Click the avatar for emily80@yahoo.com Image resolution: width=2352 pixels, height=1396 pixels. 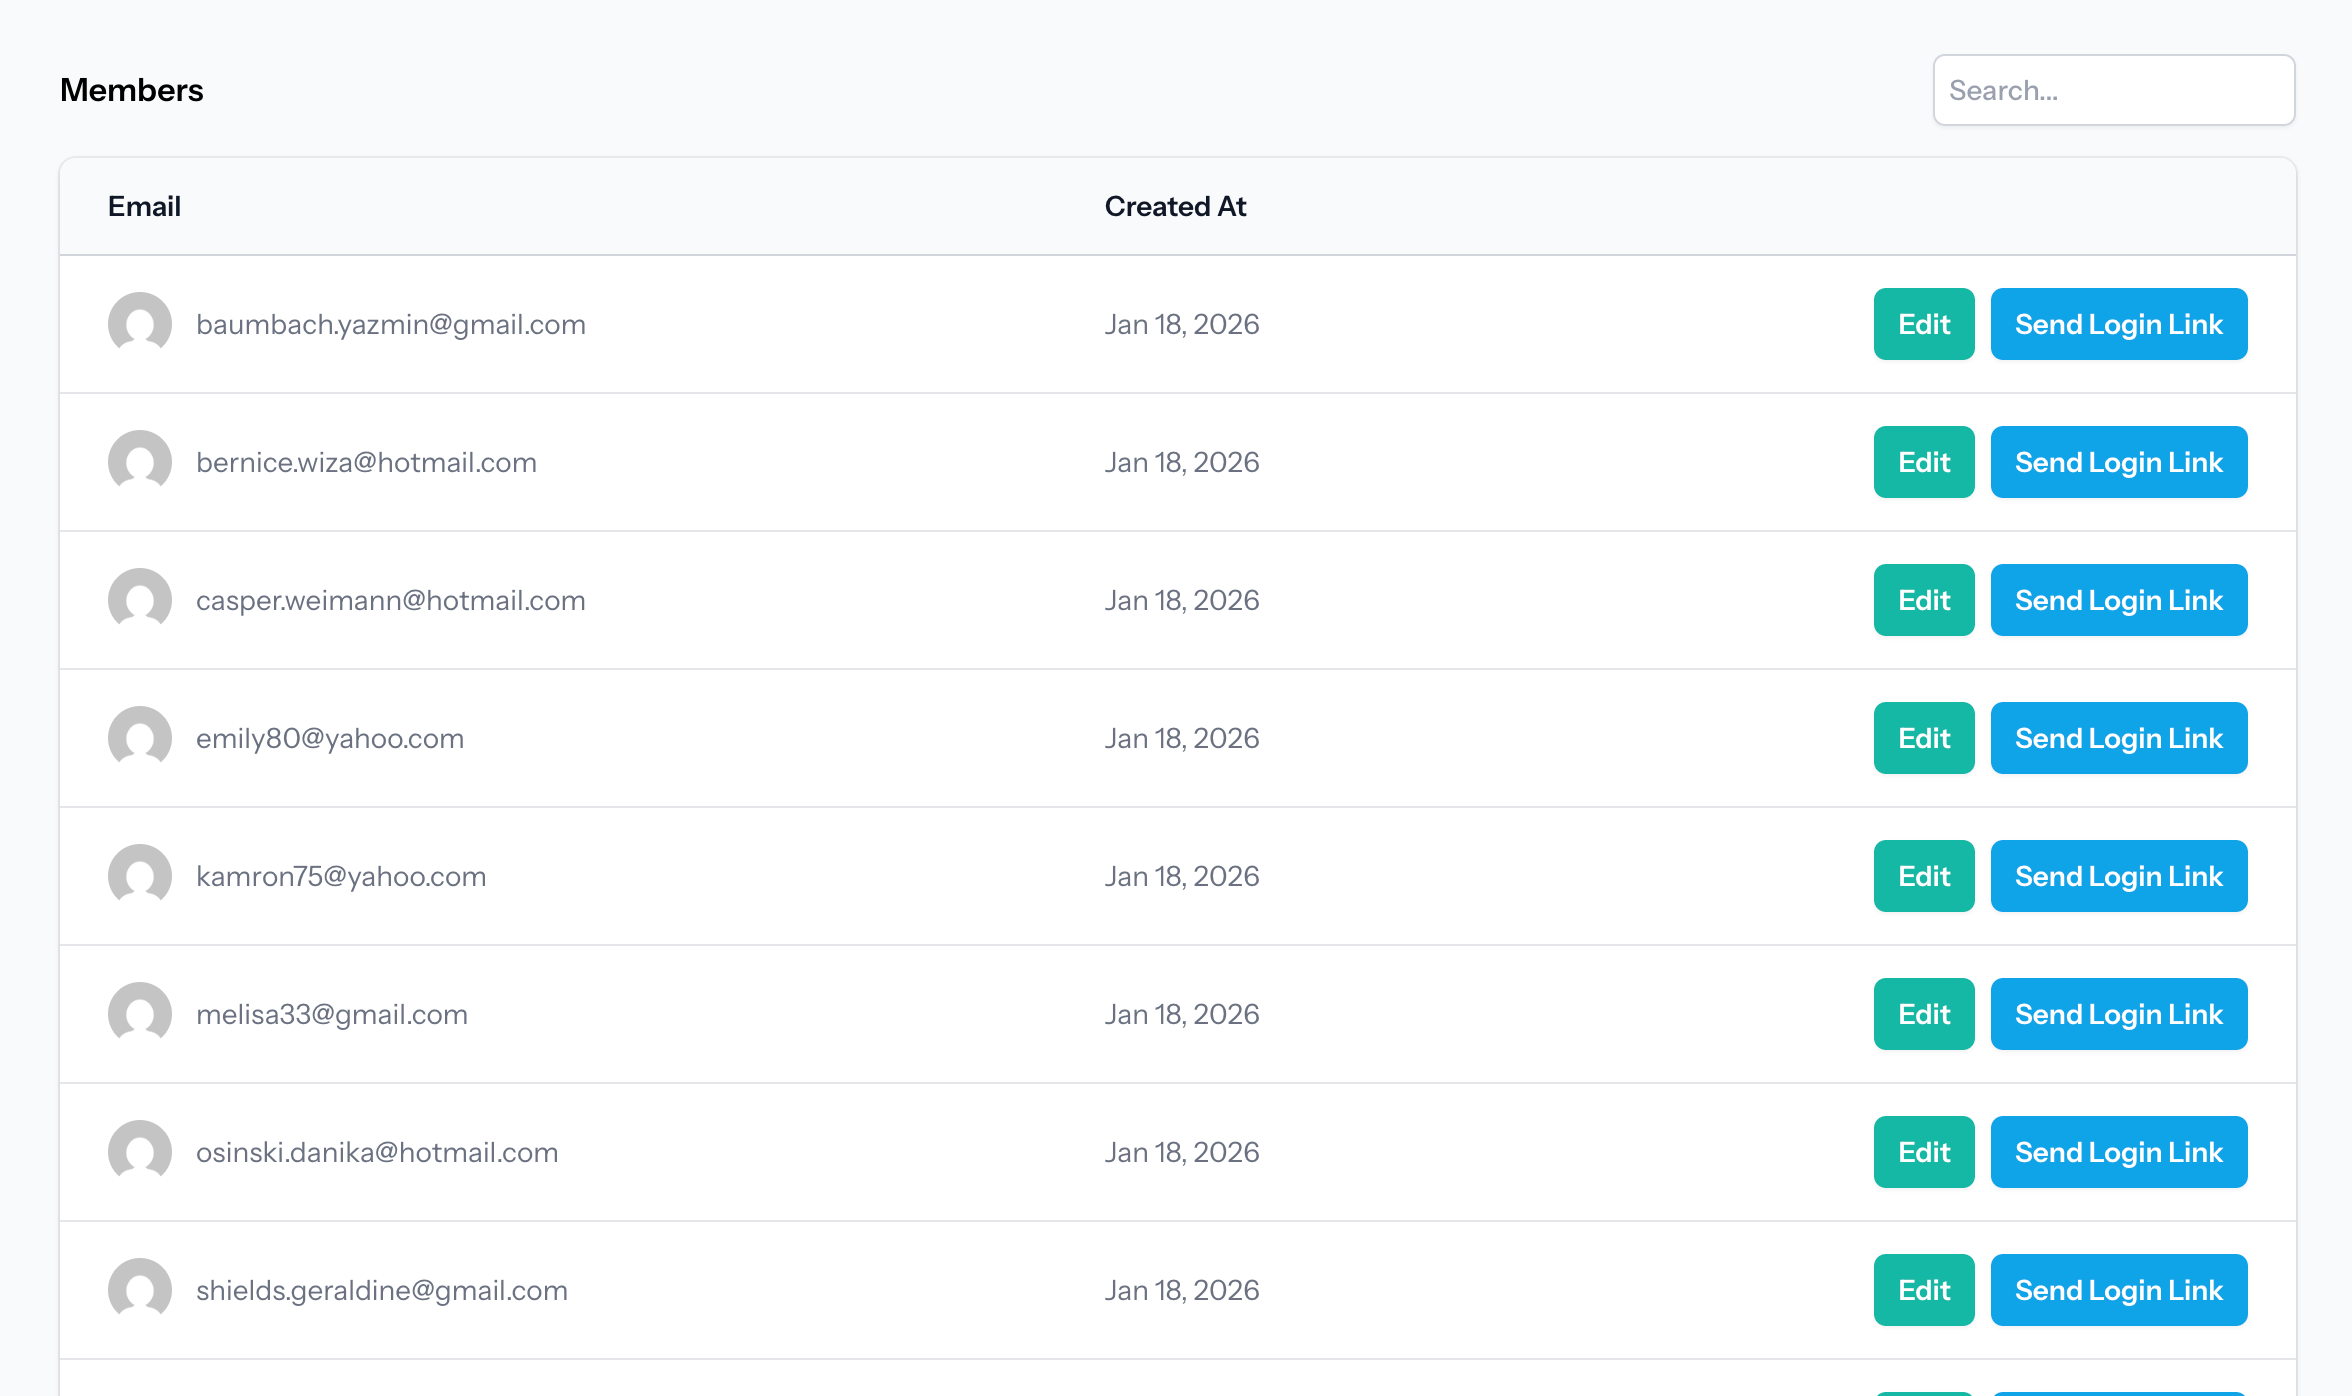click(x=140, y=738)
